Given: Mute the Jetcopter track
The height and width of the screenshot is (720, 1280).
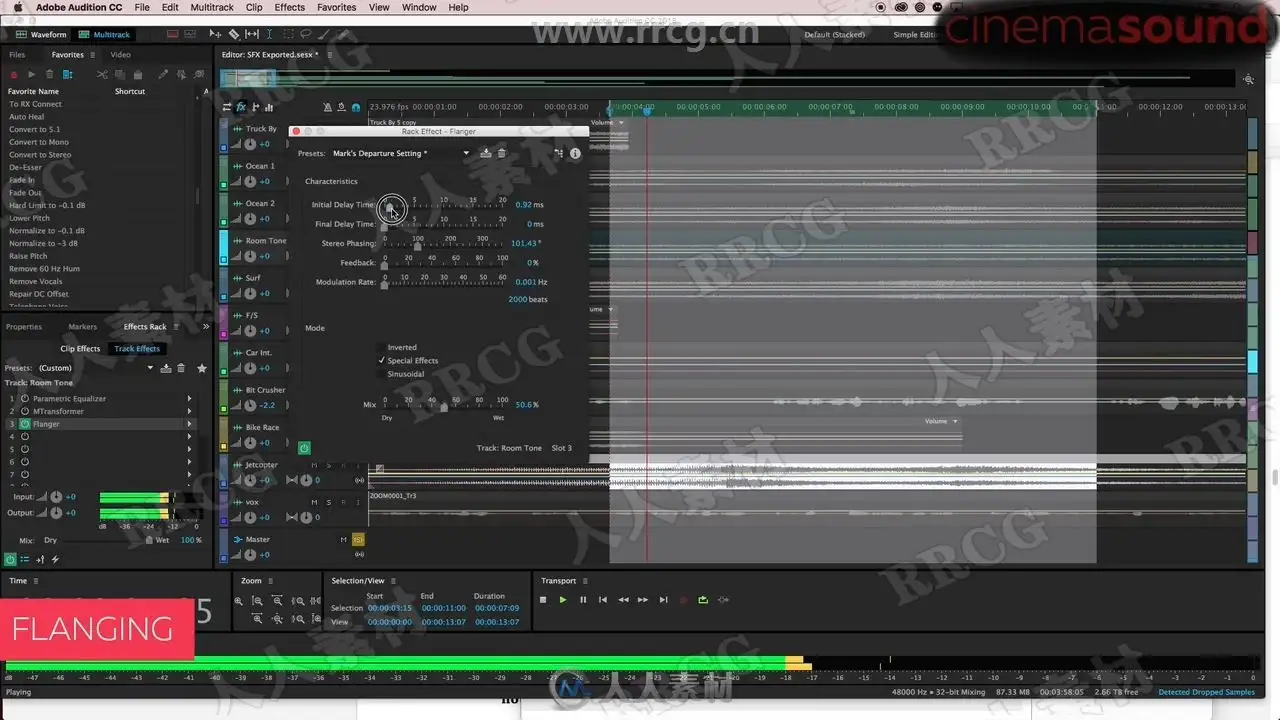Looking at the screenshot, I should point(314,465).
